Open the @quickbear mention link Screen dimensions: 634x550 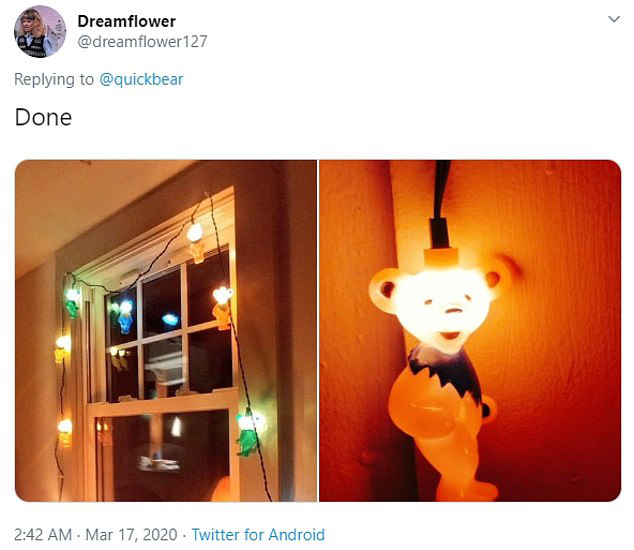(x=141, y=79)
